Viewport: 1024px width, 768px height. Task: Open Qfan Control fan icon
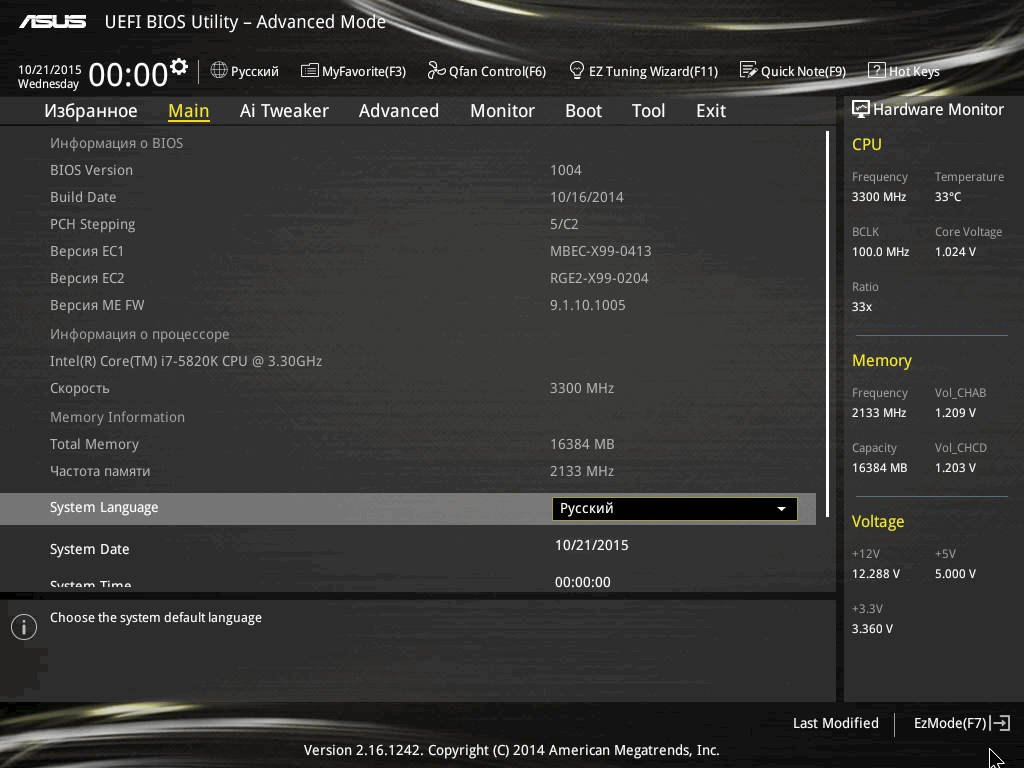pyautogui.click(x=436, y=70)
